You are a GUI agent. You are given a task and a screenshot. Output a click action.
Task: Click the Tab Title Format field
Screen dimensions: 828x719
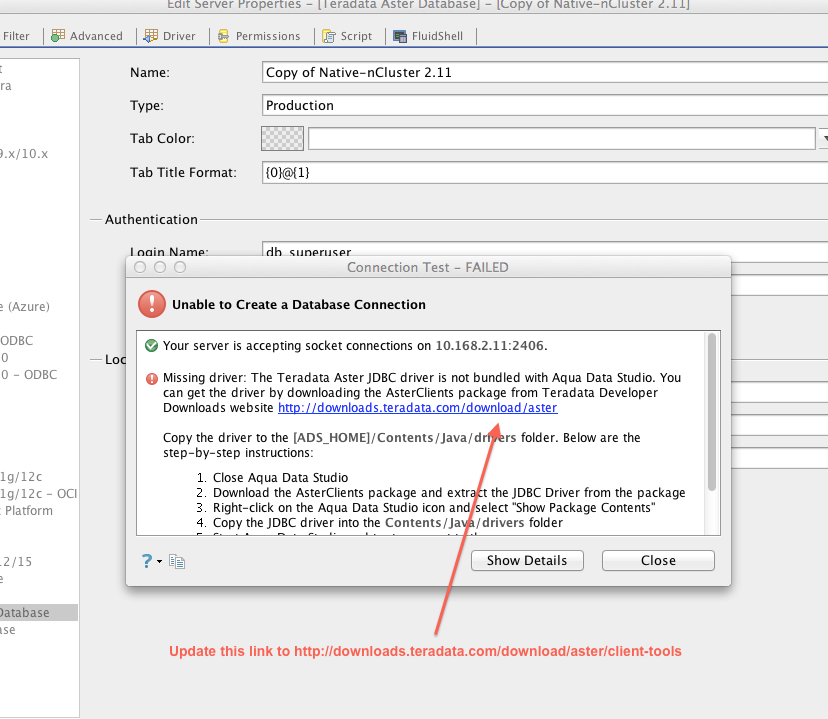(544, 173)
